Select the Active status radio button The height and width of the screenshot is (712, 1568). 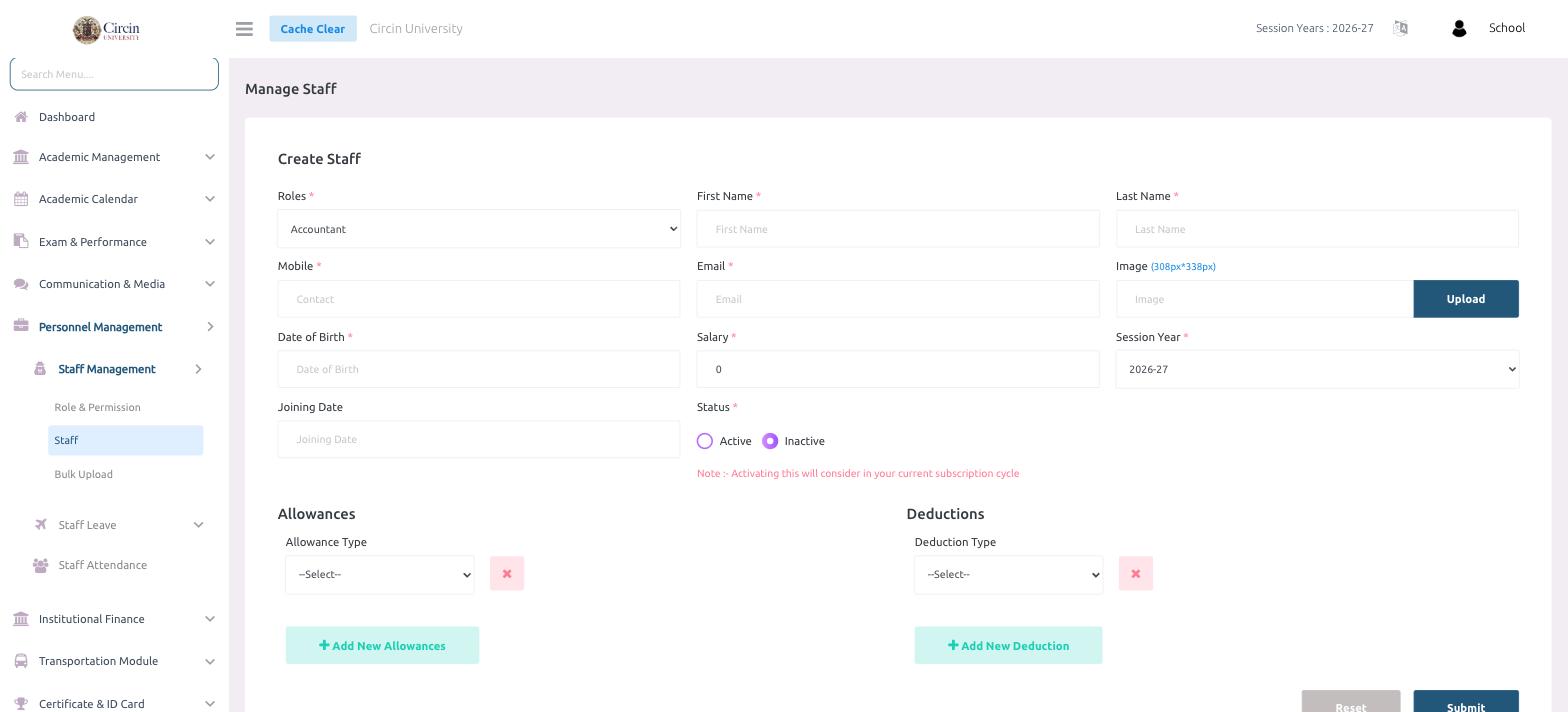pos(705,441)
